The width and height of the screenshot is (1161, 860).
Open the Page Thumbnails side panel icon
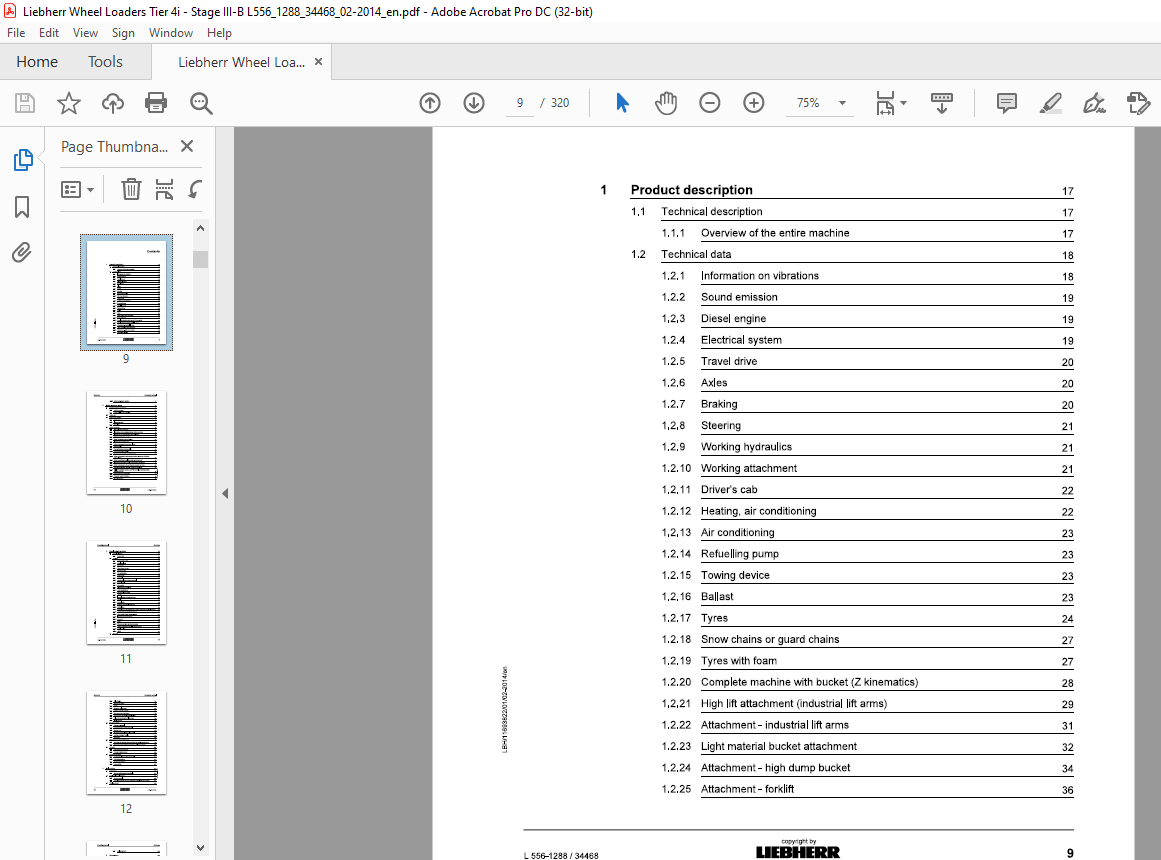click(23, 159)
